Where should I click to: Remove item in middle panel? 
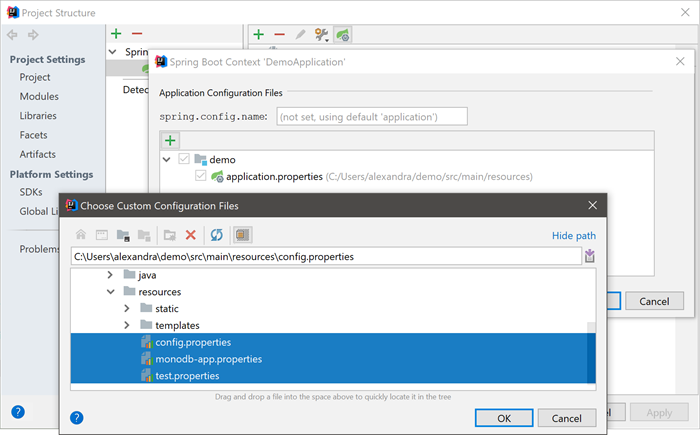(137, 33)
